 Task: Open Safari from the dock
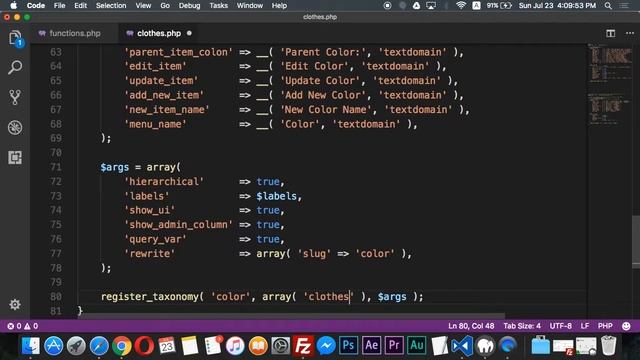(99, 346)
